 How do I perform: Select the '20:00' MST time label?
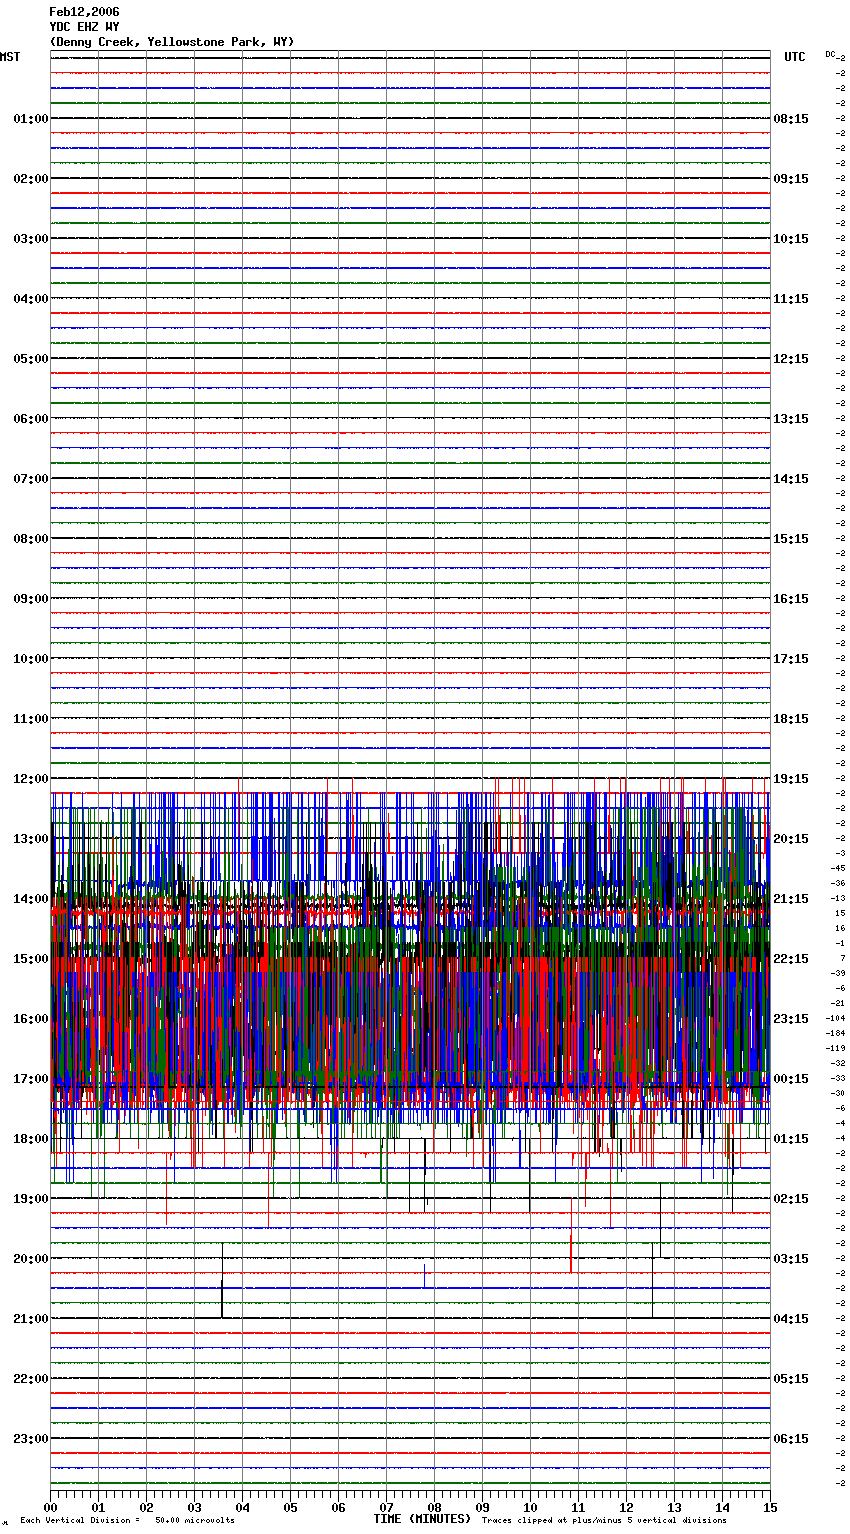point(30,1259)
